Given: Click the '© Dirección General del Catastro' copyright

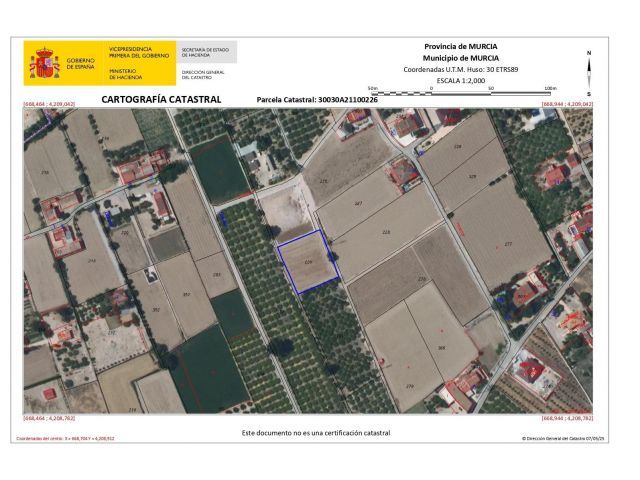Looking at the screenshot, I should pyautogui.click(x=563, y=438).
